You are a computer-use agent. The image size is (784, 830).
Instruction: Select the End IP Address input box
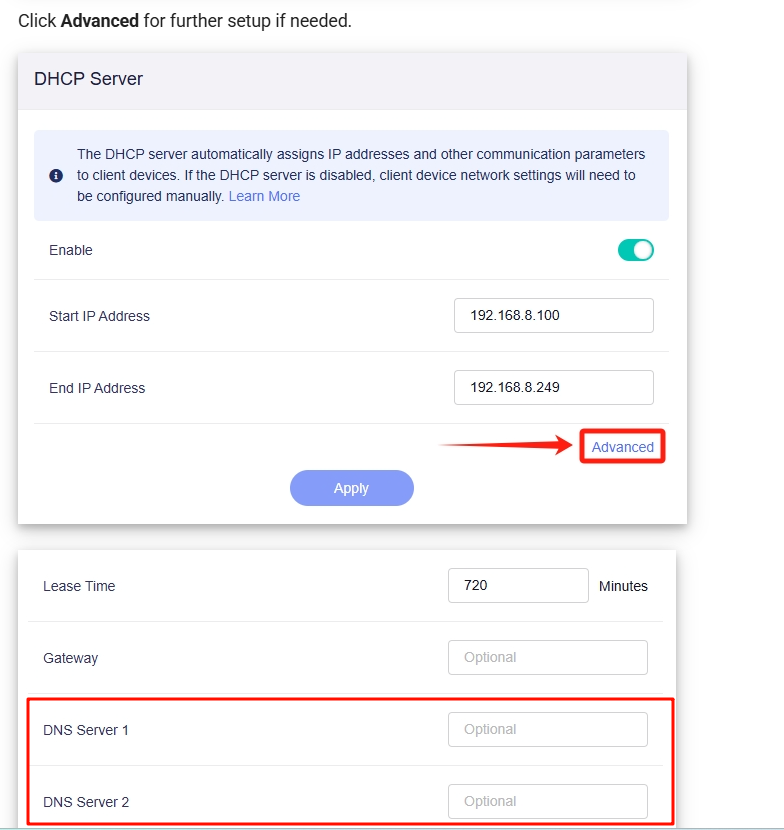[553, 388]
